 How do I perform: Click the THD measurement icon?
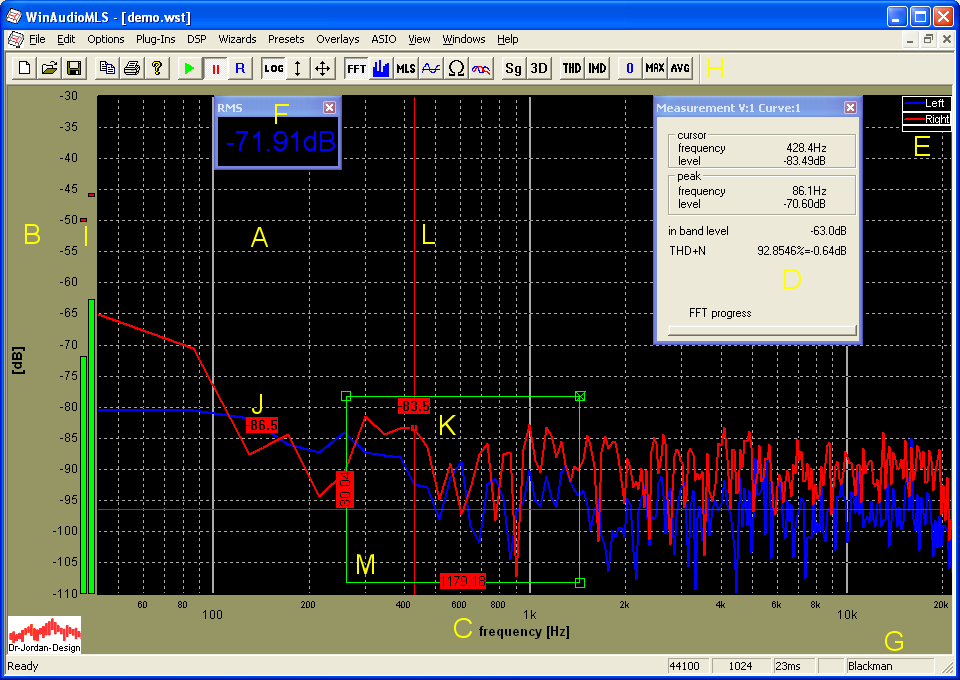click(x=571, y=68)
